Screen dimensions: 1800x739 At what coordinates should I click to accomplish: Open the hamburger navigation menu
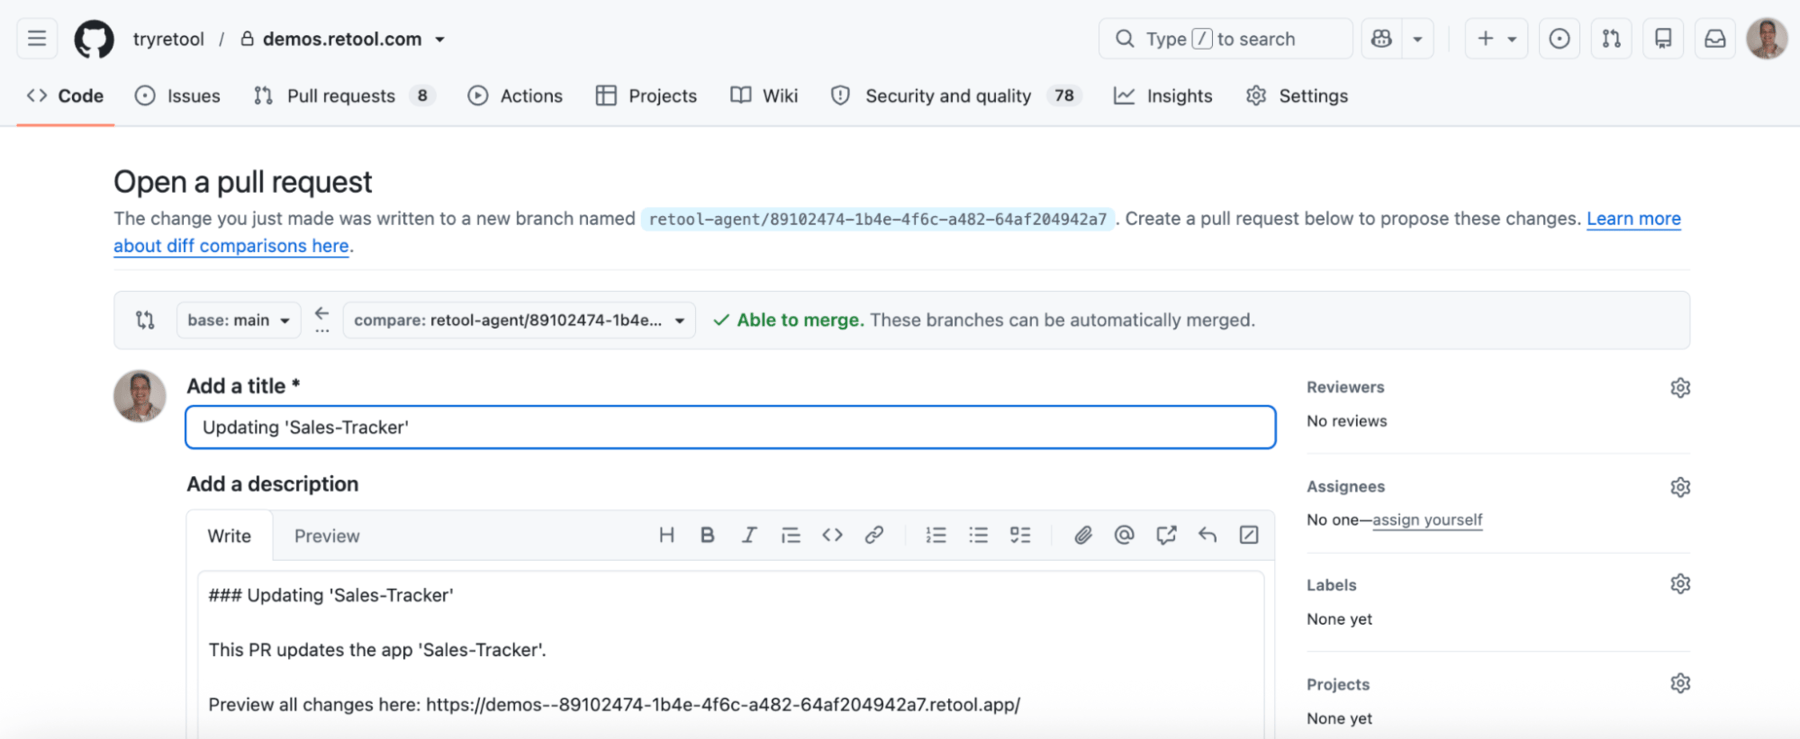click(37, 39)
